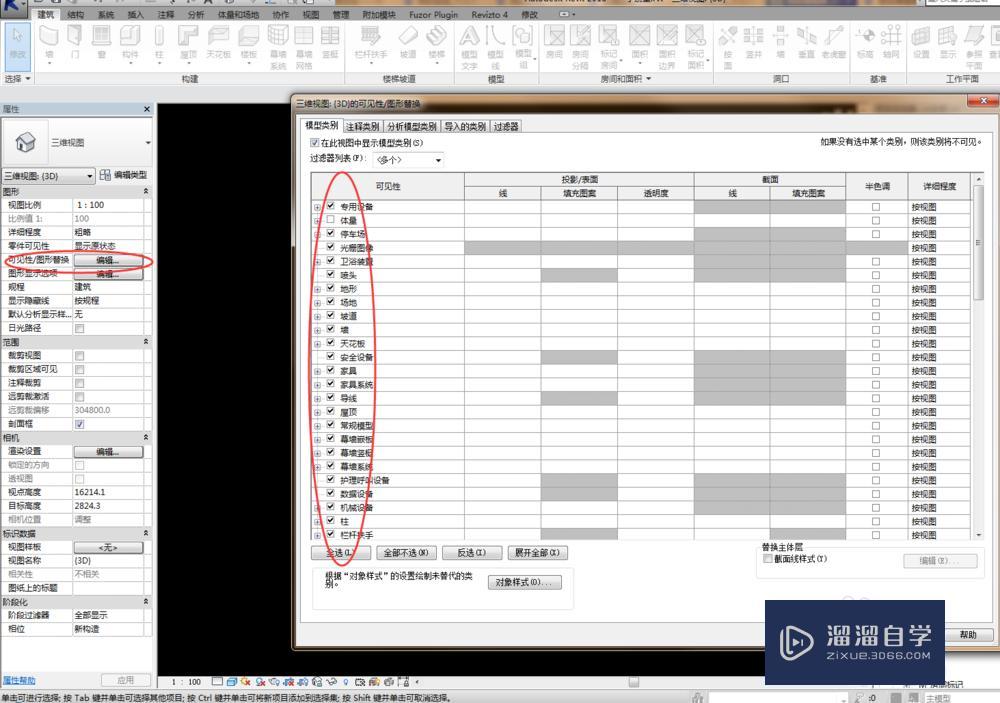Toggle 在此视图中显示模型类别 checkbox
The width and height of the screenshot is (1000, 703).
click(314, 143)
